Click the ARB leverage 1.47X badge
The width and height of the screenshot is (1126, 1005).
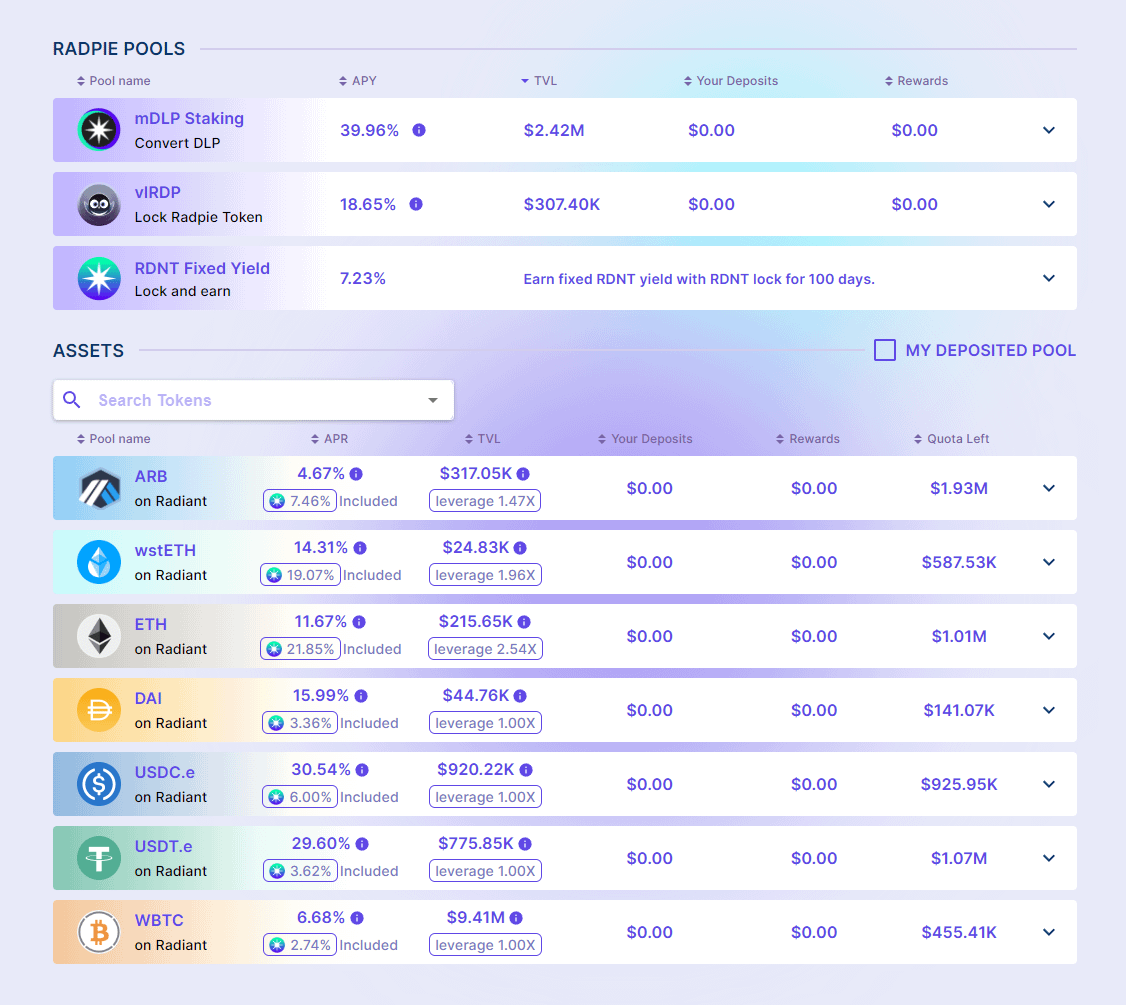[x=485, y=501]
